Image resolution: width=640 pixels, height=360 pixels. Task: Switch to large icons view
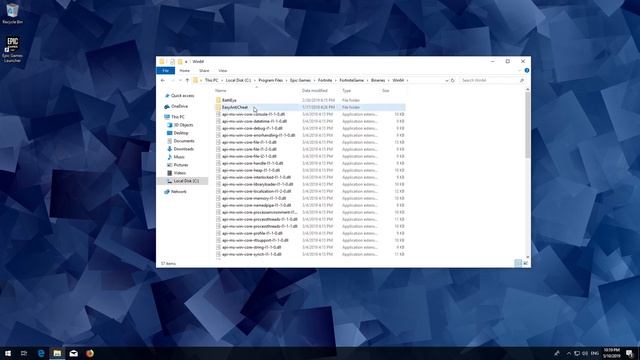(x=526, y=263)
